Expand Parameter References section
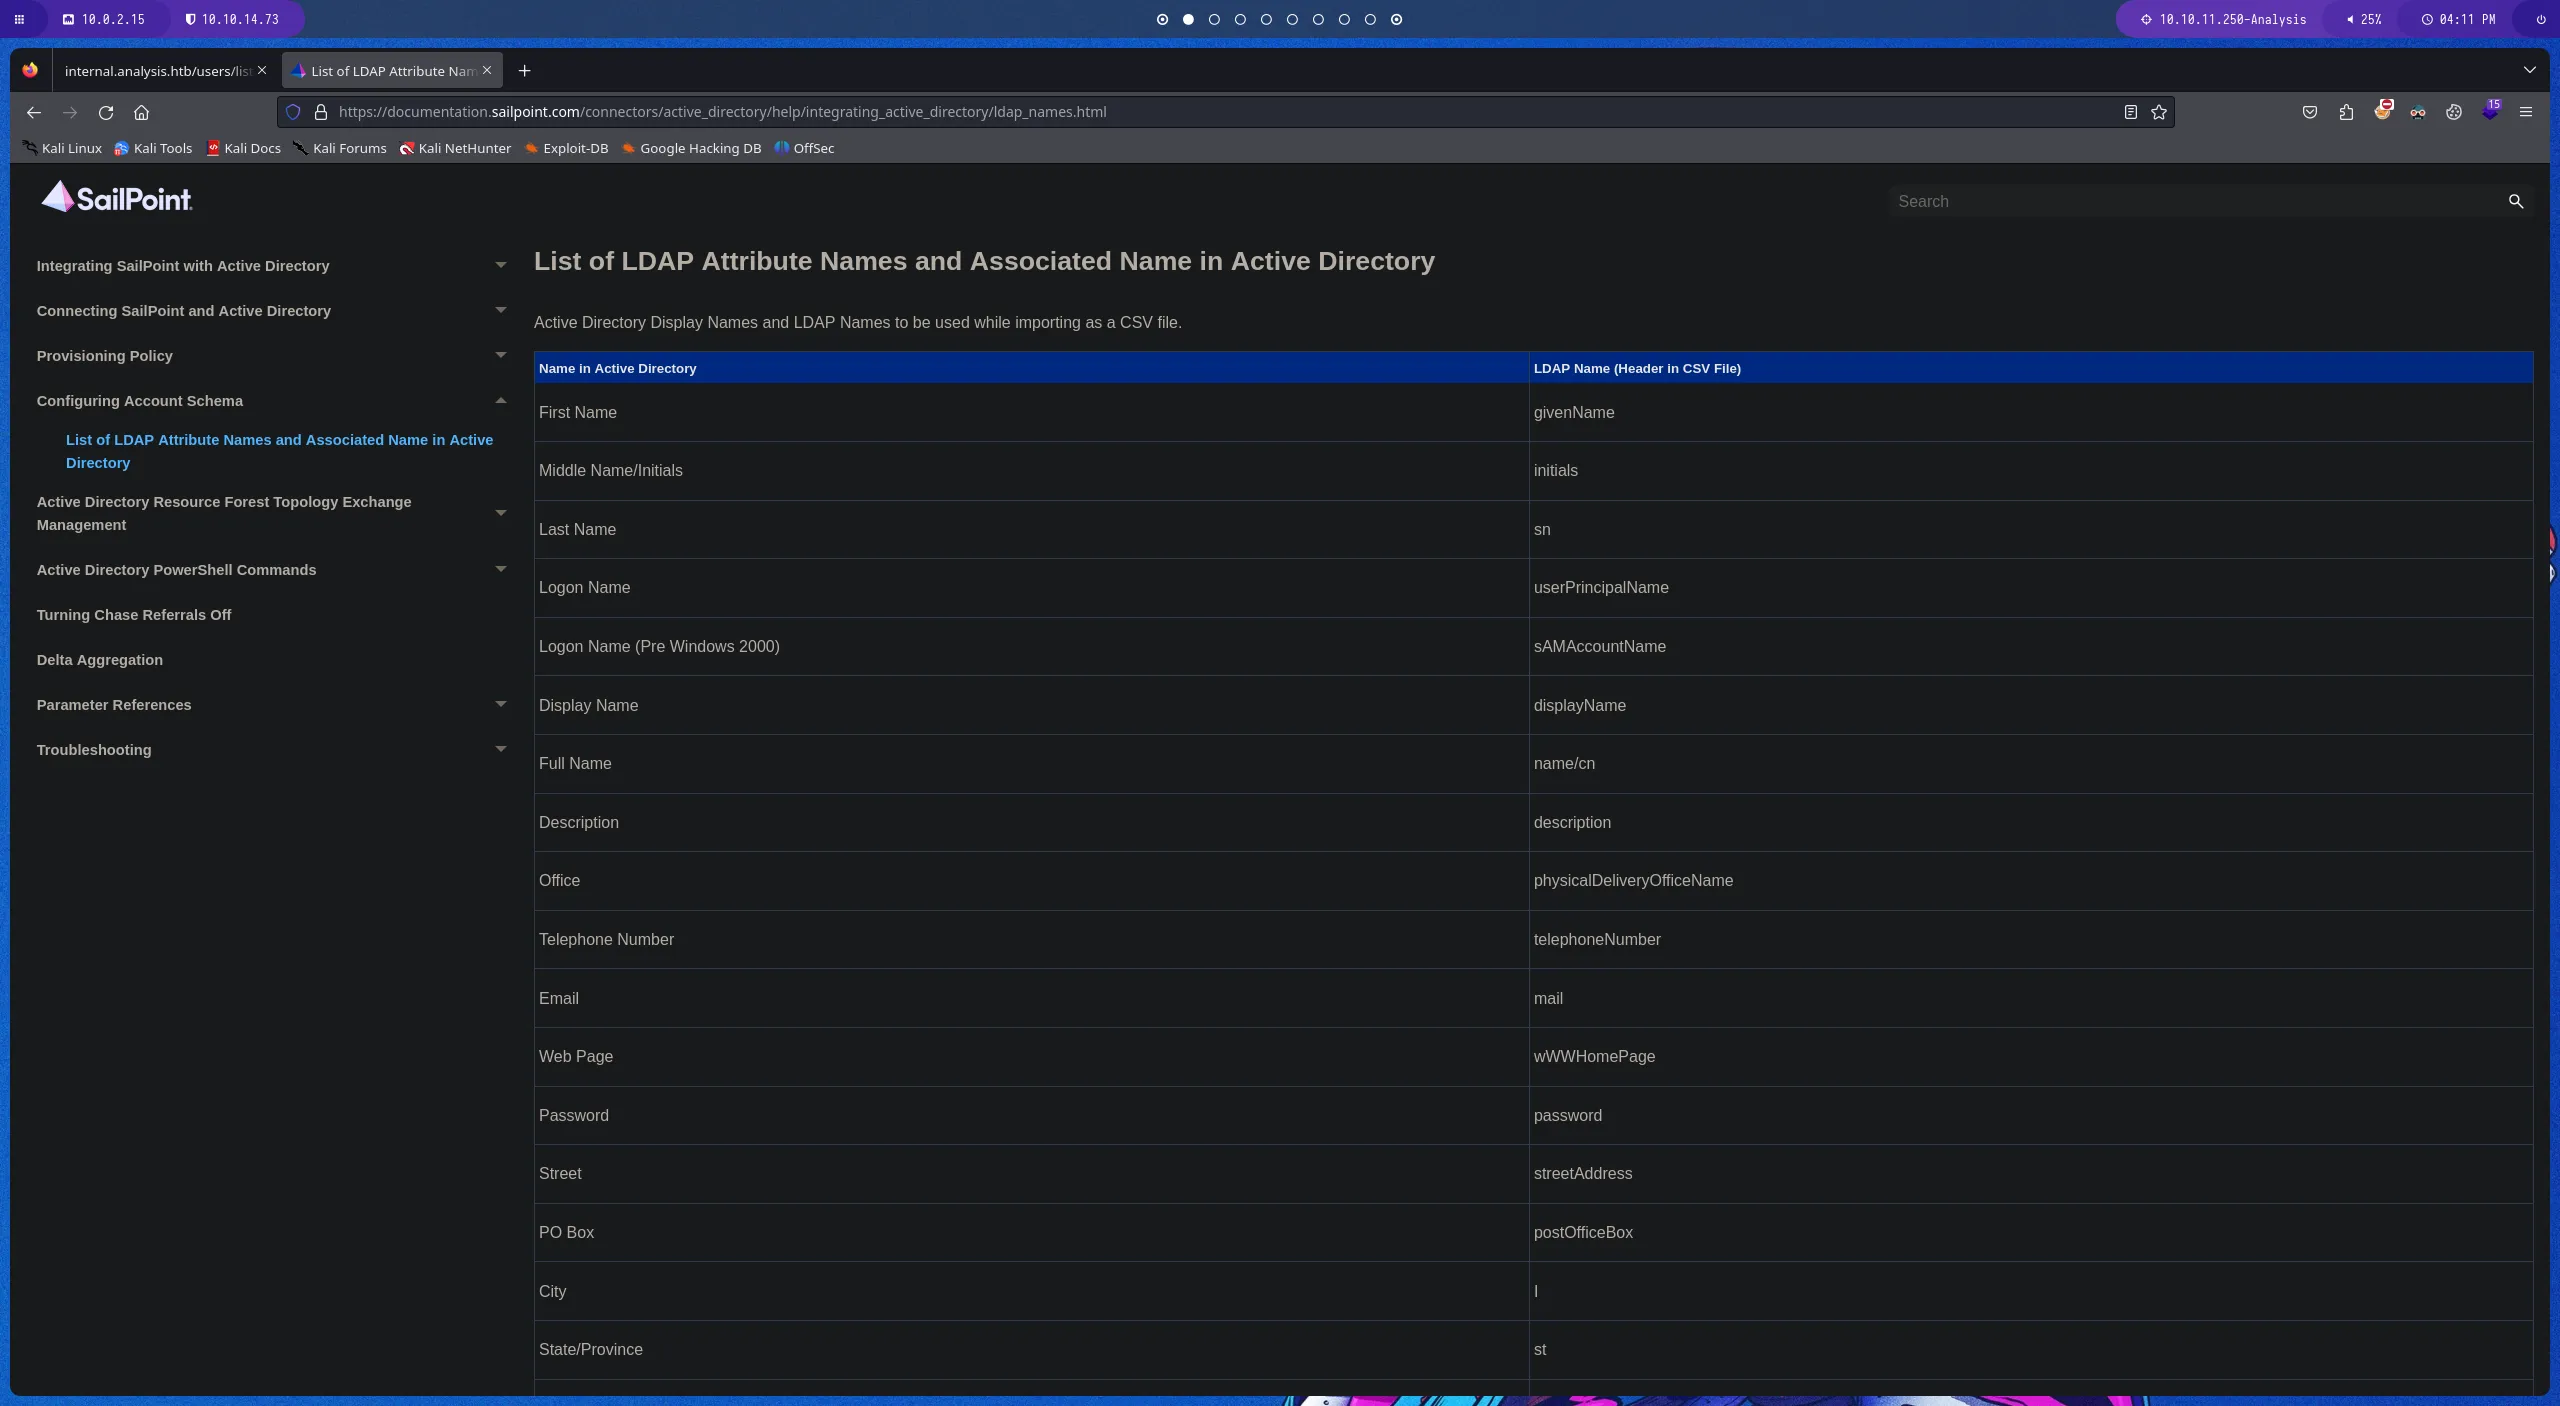This screenshot has width=2560, height=1406. (501, 704)
